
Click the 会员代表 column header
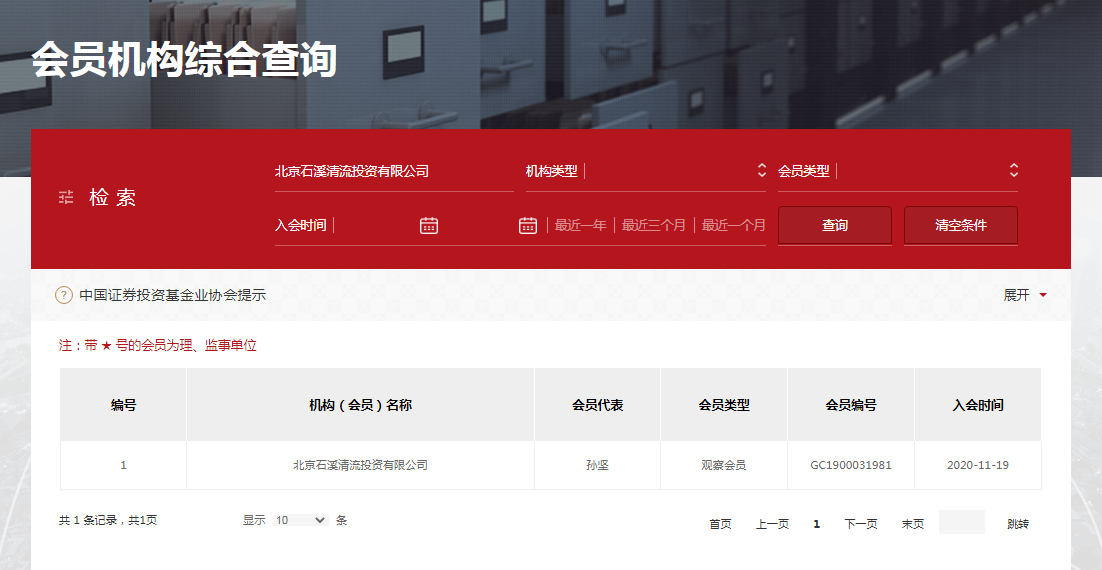(x=597, y=405)
